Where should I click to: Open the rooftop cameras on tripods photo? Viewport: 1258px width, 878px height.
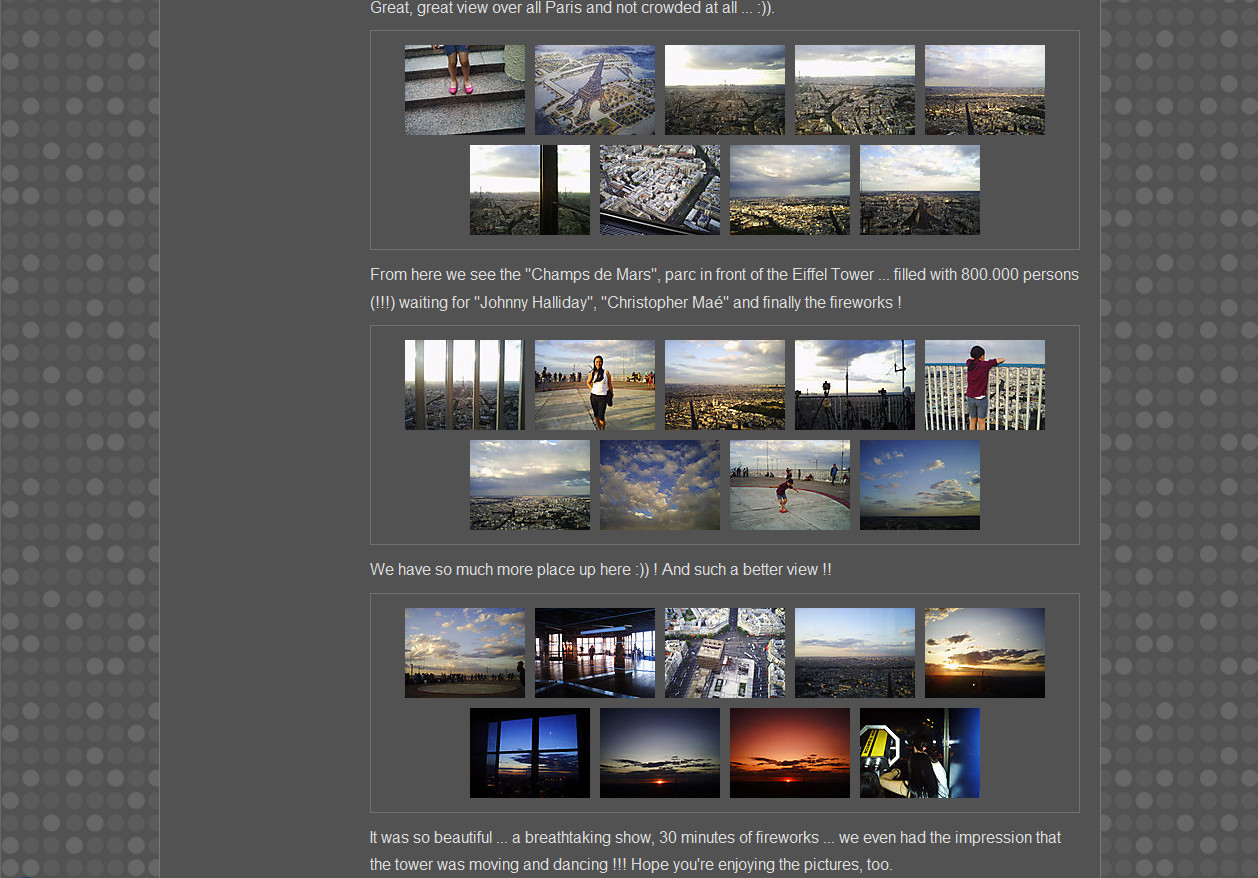click(x=854, y=385)
